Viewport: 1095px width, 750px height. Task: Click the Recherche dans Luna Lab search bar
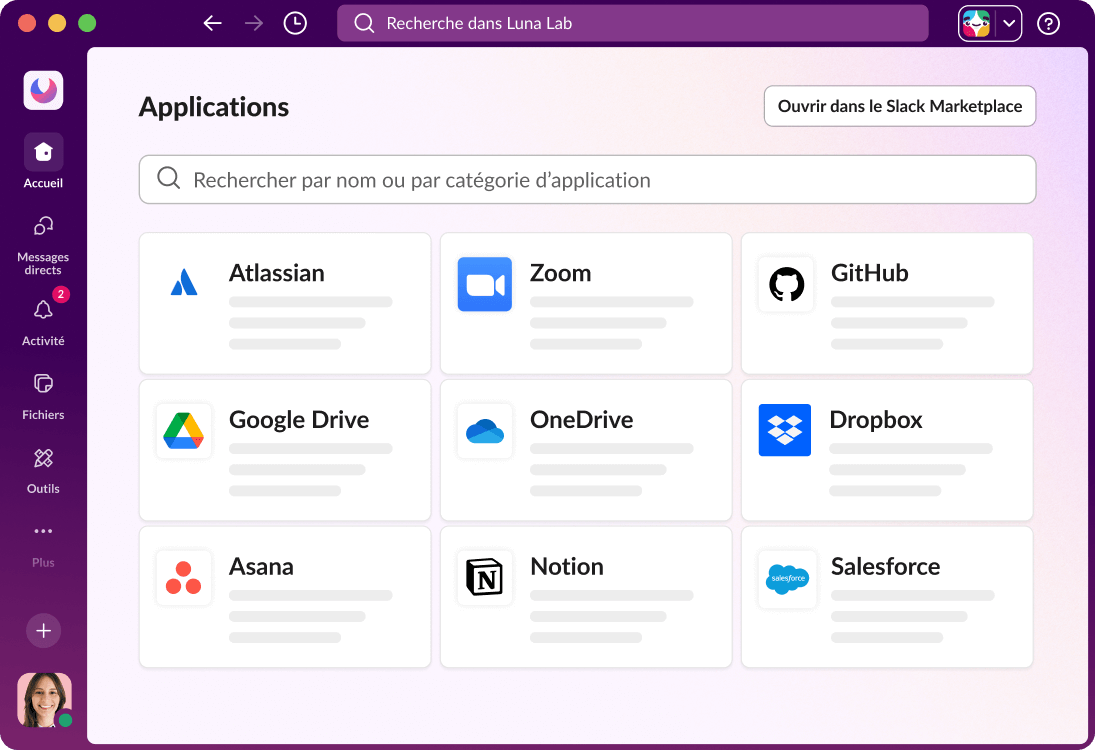click(x=632, y=23)
